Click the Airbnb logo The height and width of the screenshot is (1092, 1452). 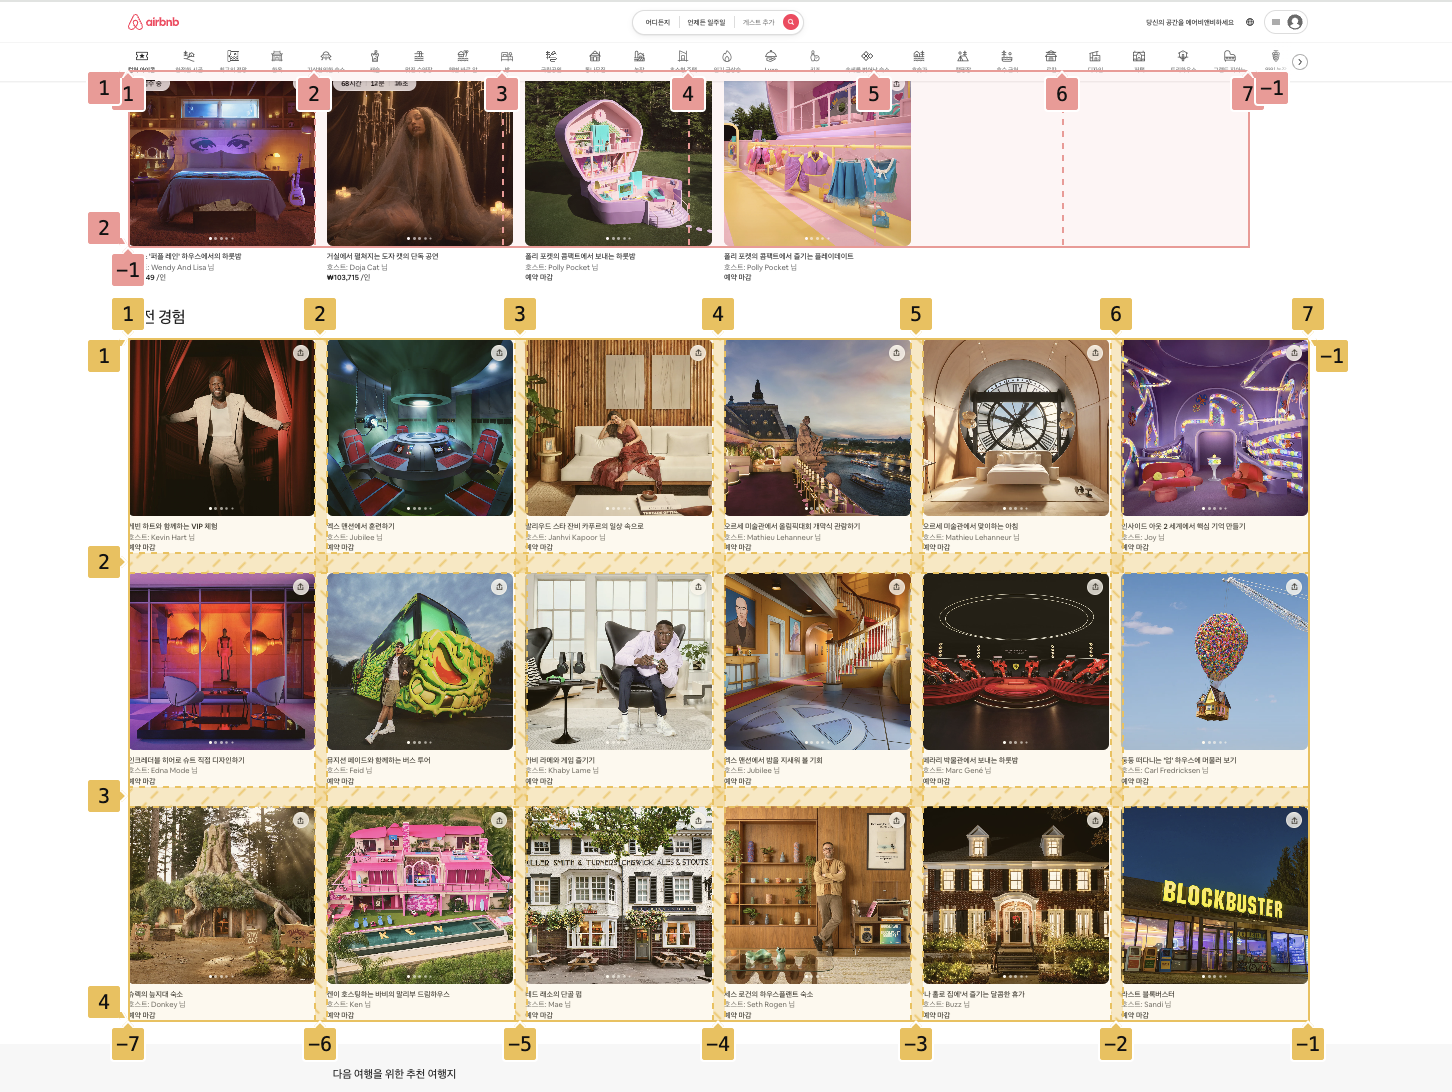pos(153,22)
